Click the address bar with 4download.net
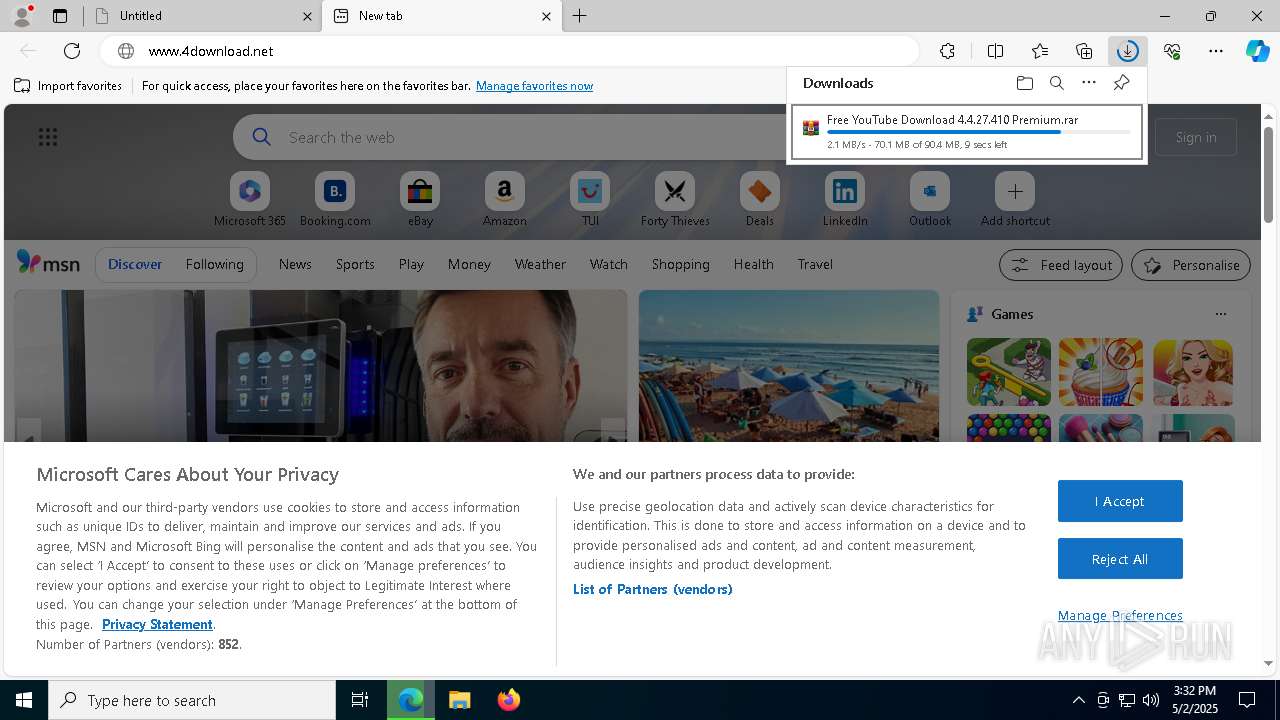This screenshot has height=720, width=1280. [x=510, y=51]
